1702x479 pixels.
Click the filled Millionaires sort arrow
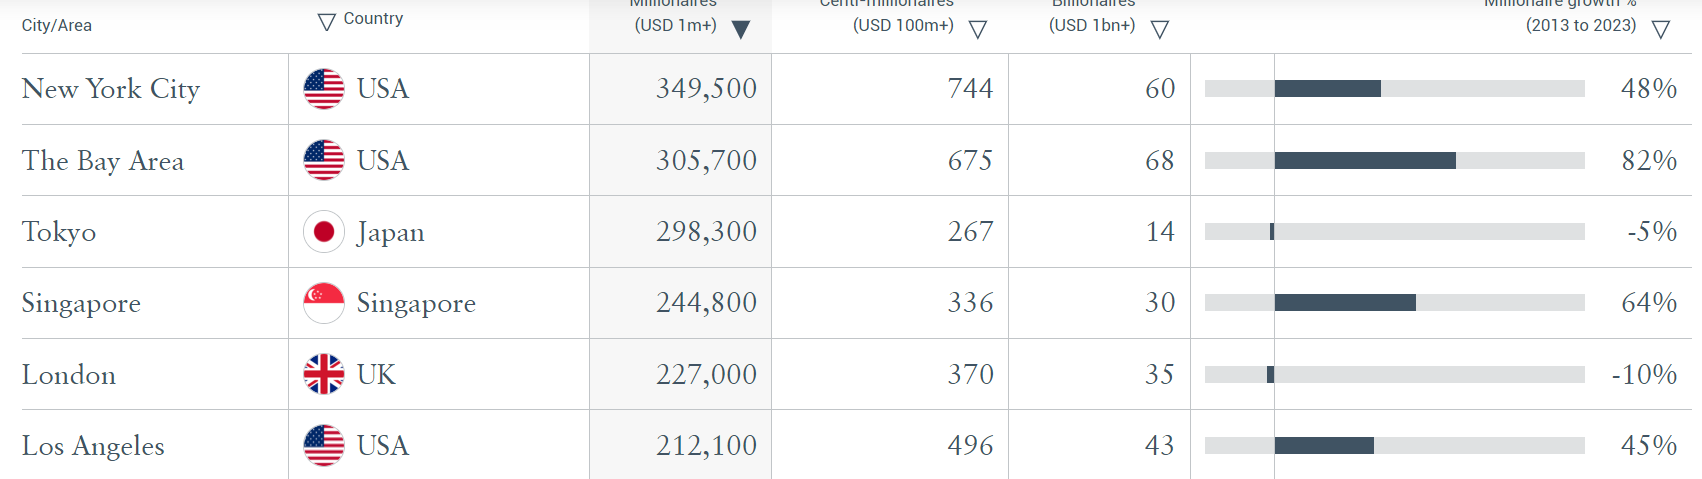[x=741, y=29]
